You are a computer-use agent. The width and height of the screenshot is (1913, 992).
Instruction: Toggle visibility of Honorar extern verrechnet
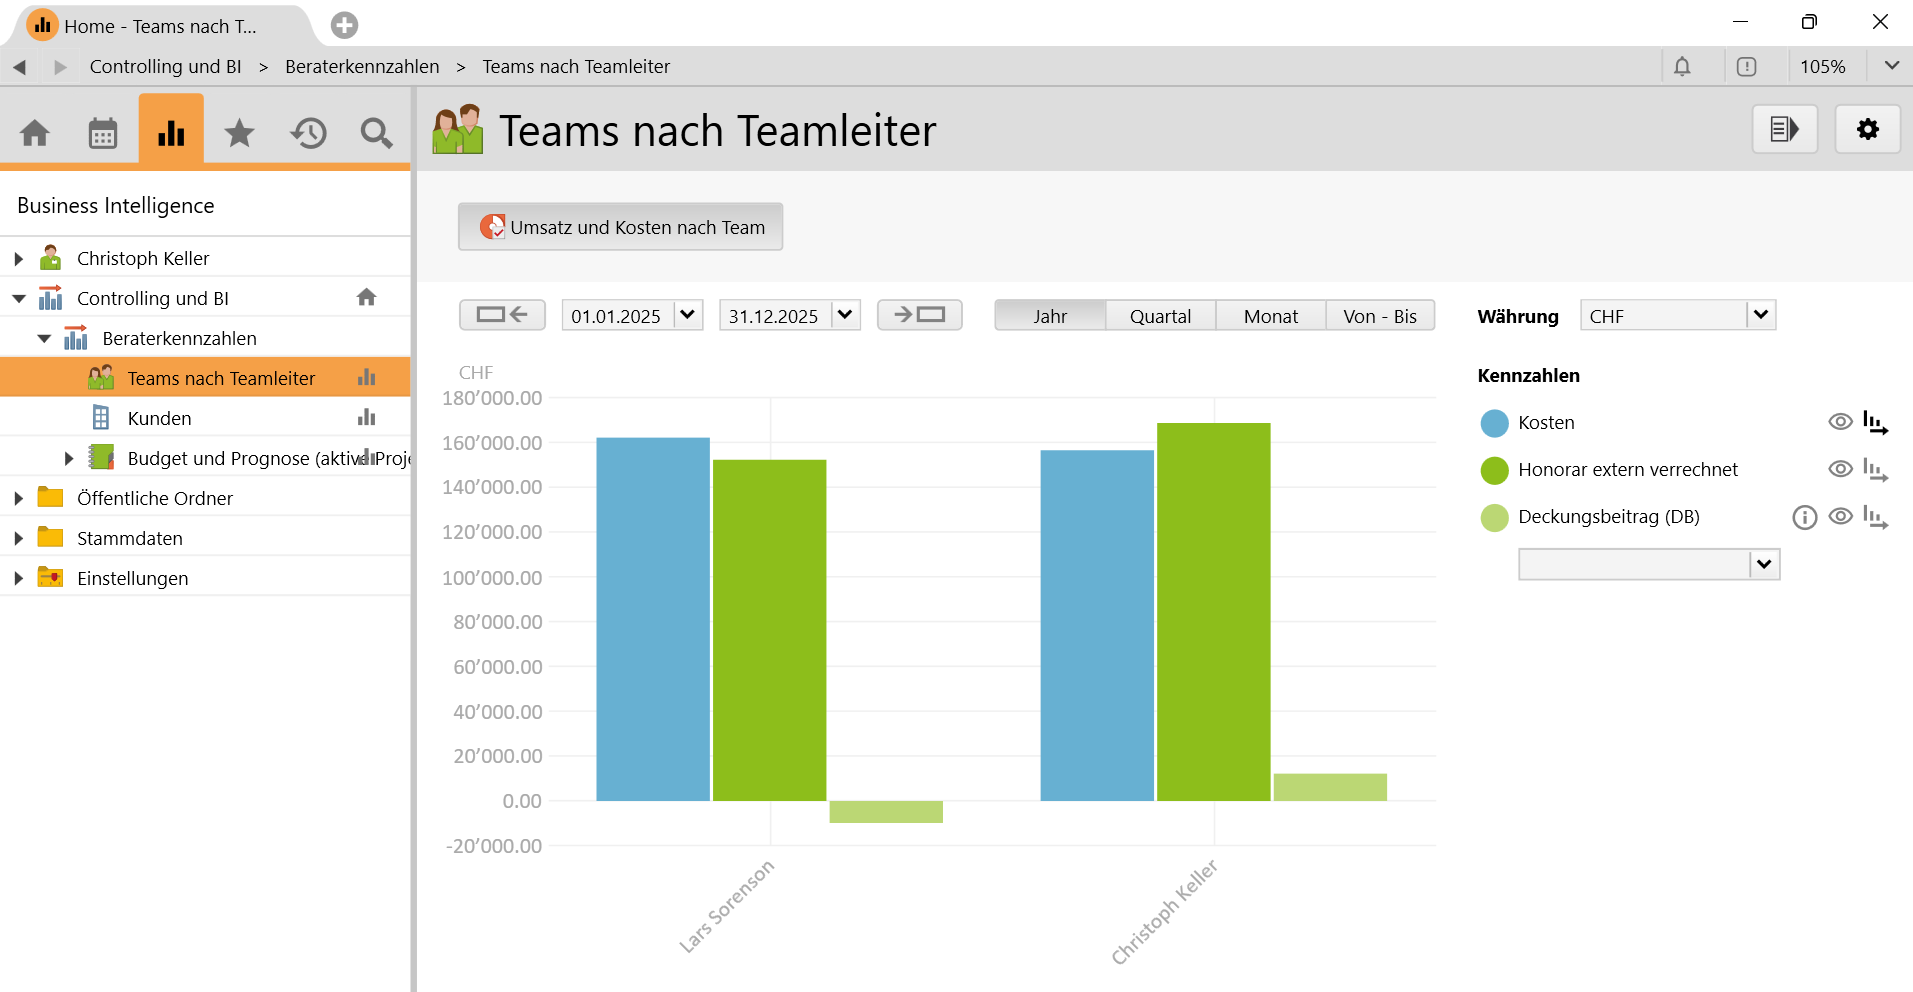[1841, 469]
